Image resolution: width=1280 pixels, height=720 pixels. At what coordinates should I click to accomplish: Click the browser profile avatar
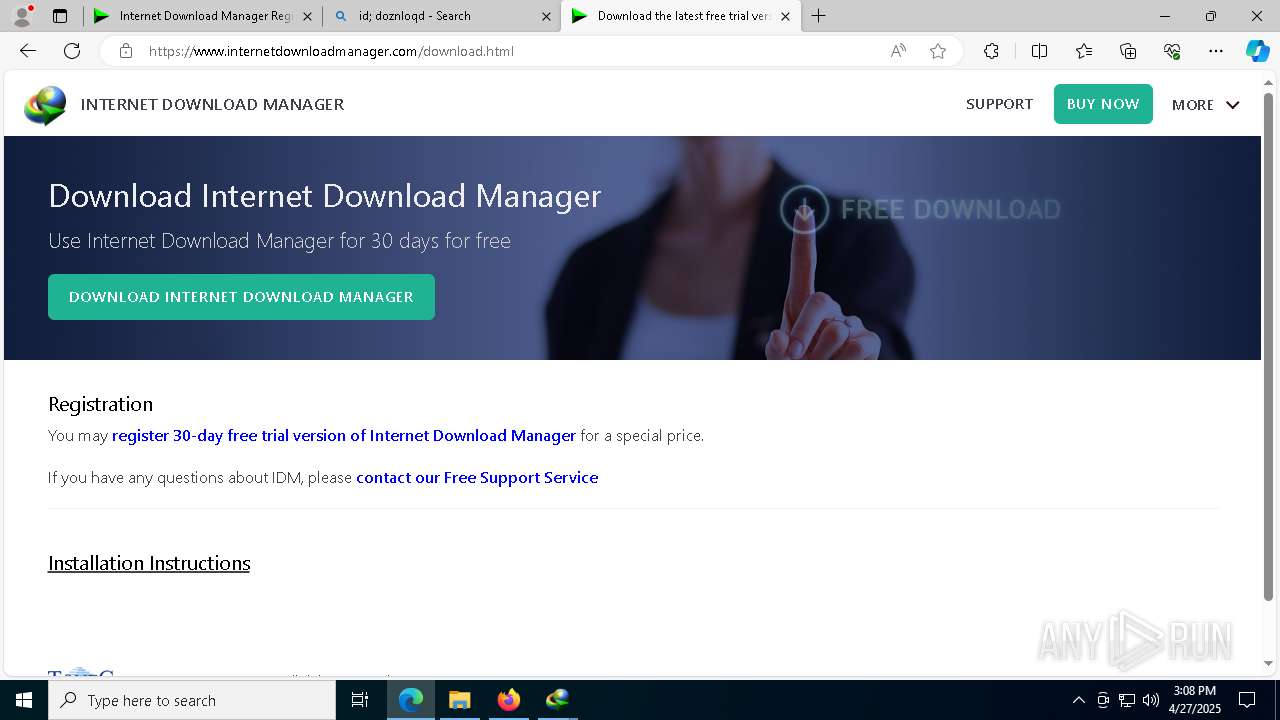pyautogui.click(x=22, y=16)
